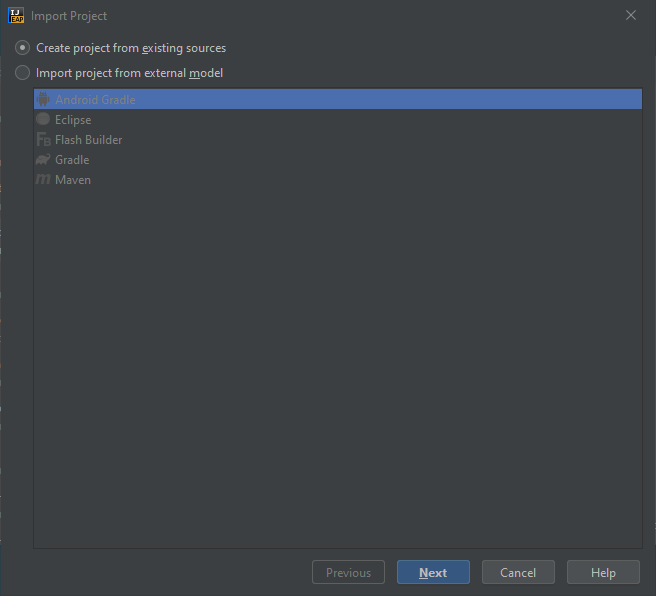Click the disabled Previous button
The width and height of the screenshot is (656, 596).
point(348,573)
